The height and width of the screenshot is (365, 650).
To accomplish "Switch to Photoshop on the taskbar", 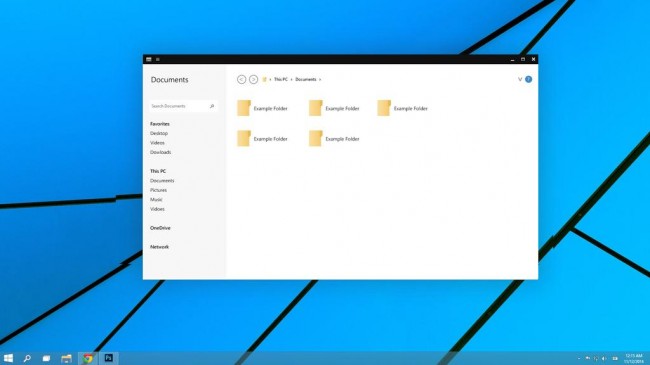I will [x=109, y=358].
